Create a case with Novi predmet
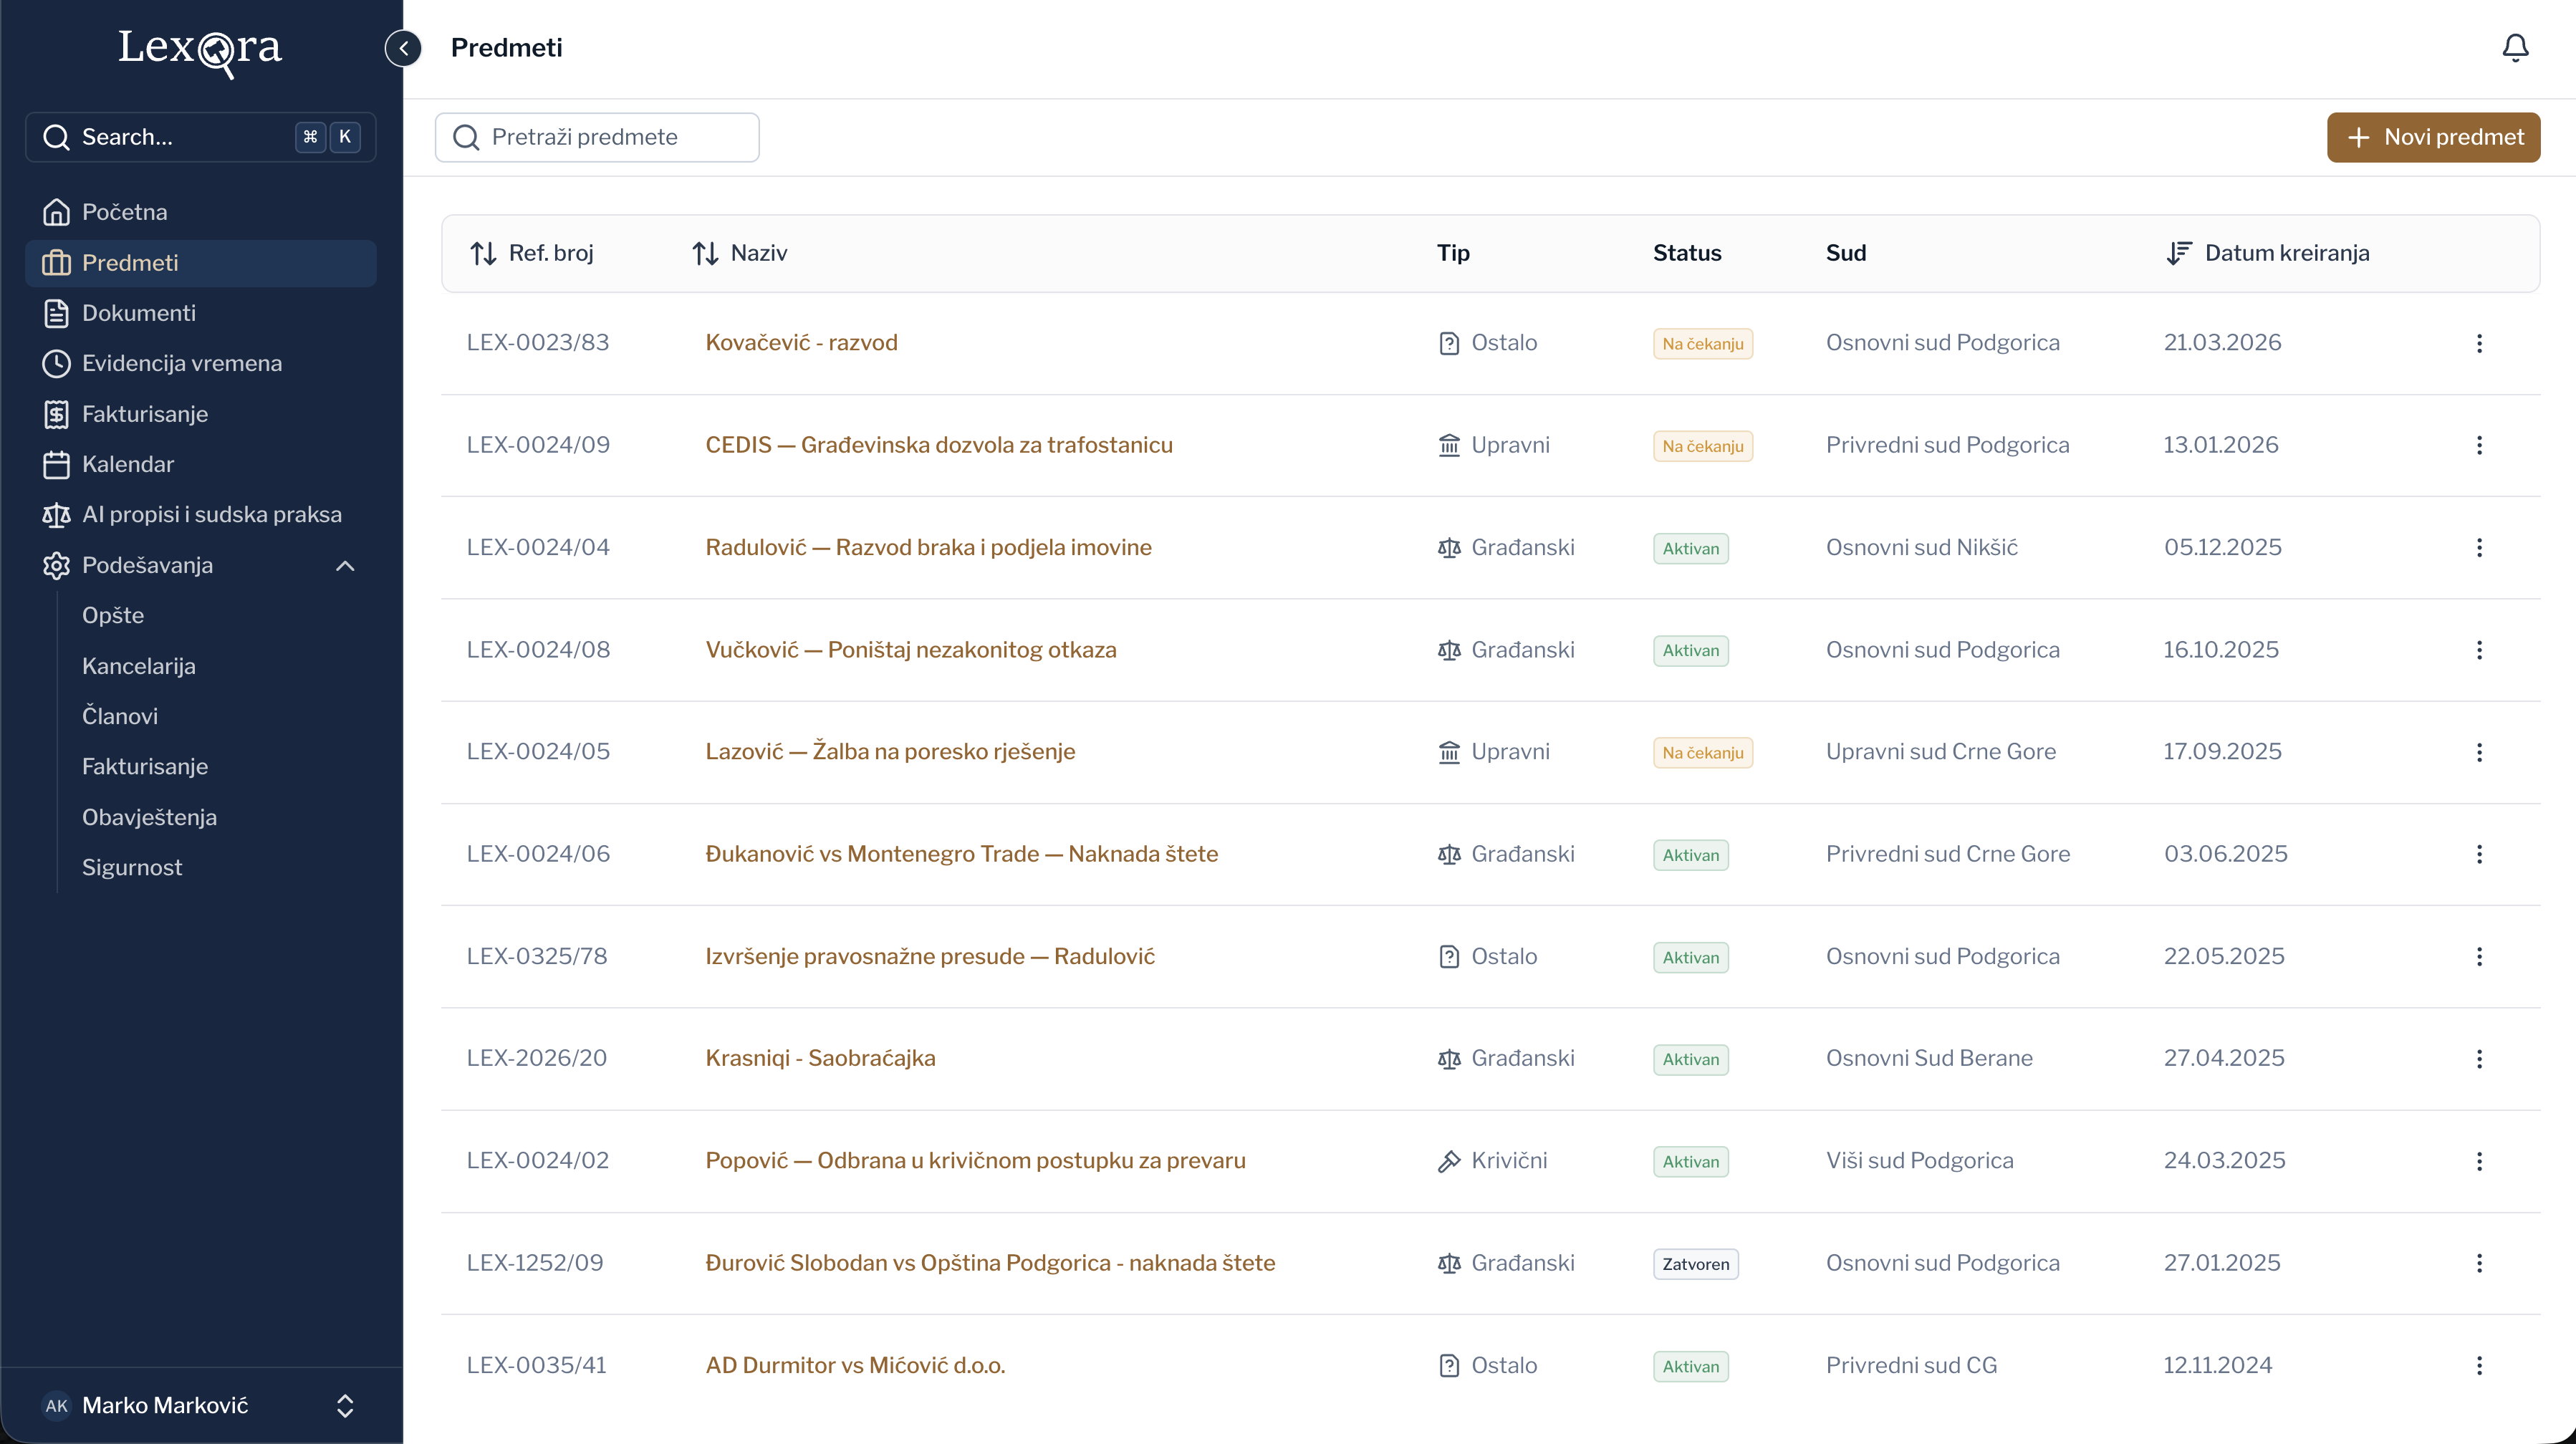The height and width of the screenshot is (1444, 2576). 2433,137
